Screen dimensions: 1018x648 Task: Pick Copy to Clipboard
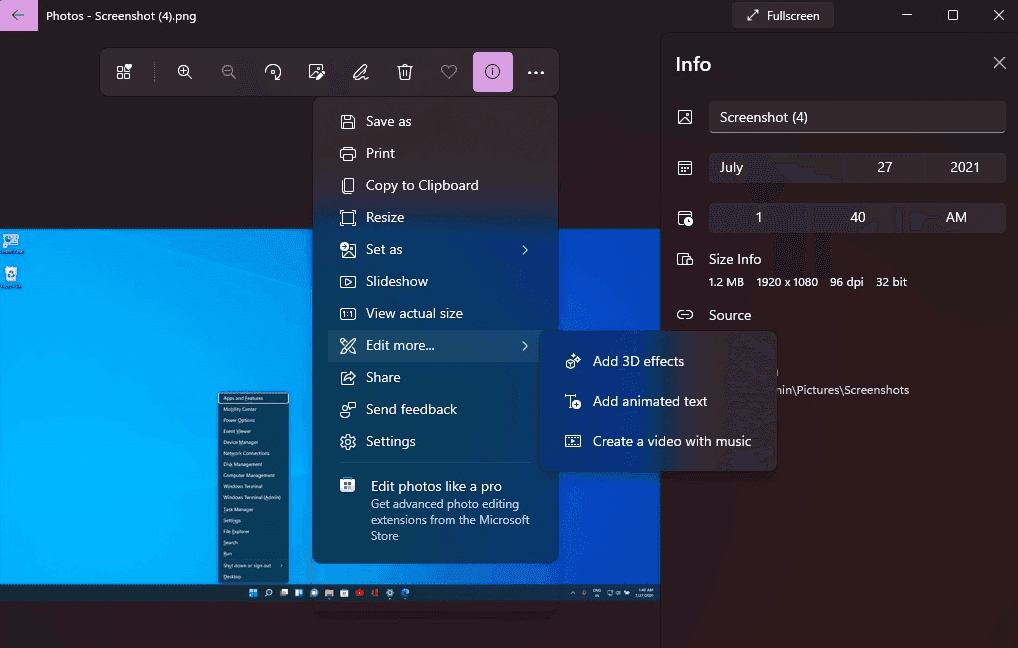point(434,185)
